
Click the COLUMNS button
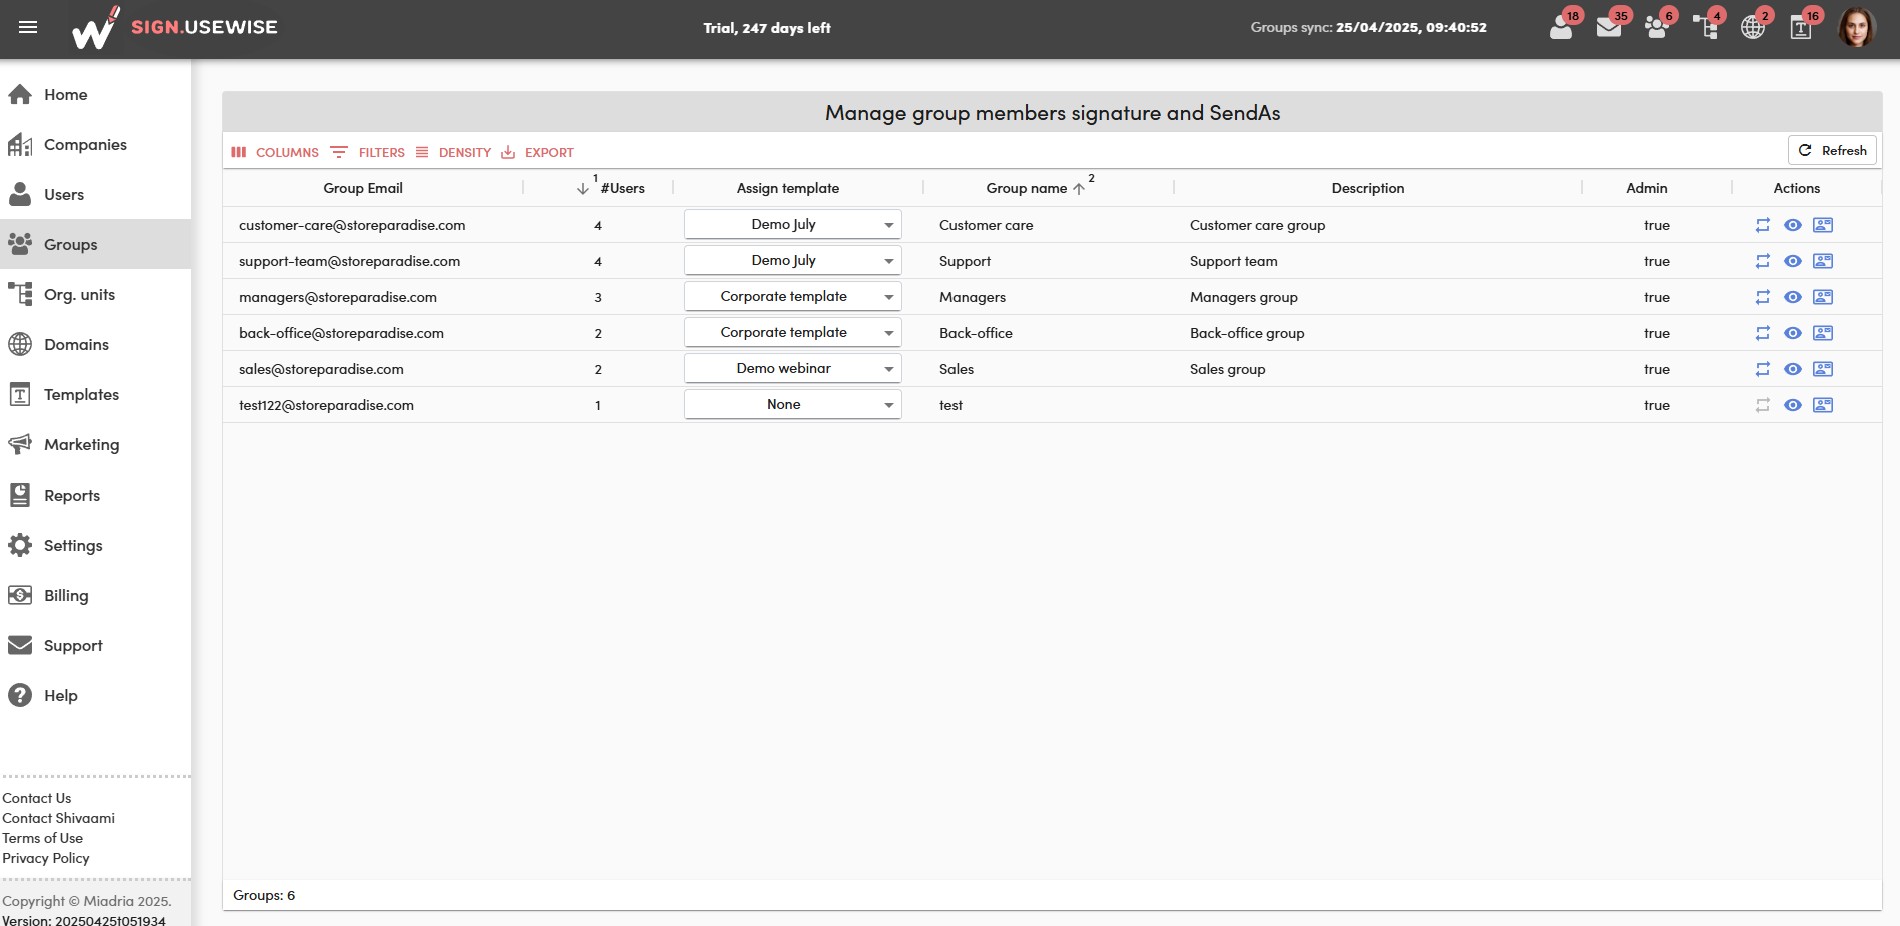pos(275,152)
